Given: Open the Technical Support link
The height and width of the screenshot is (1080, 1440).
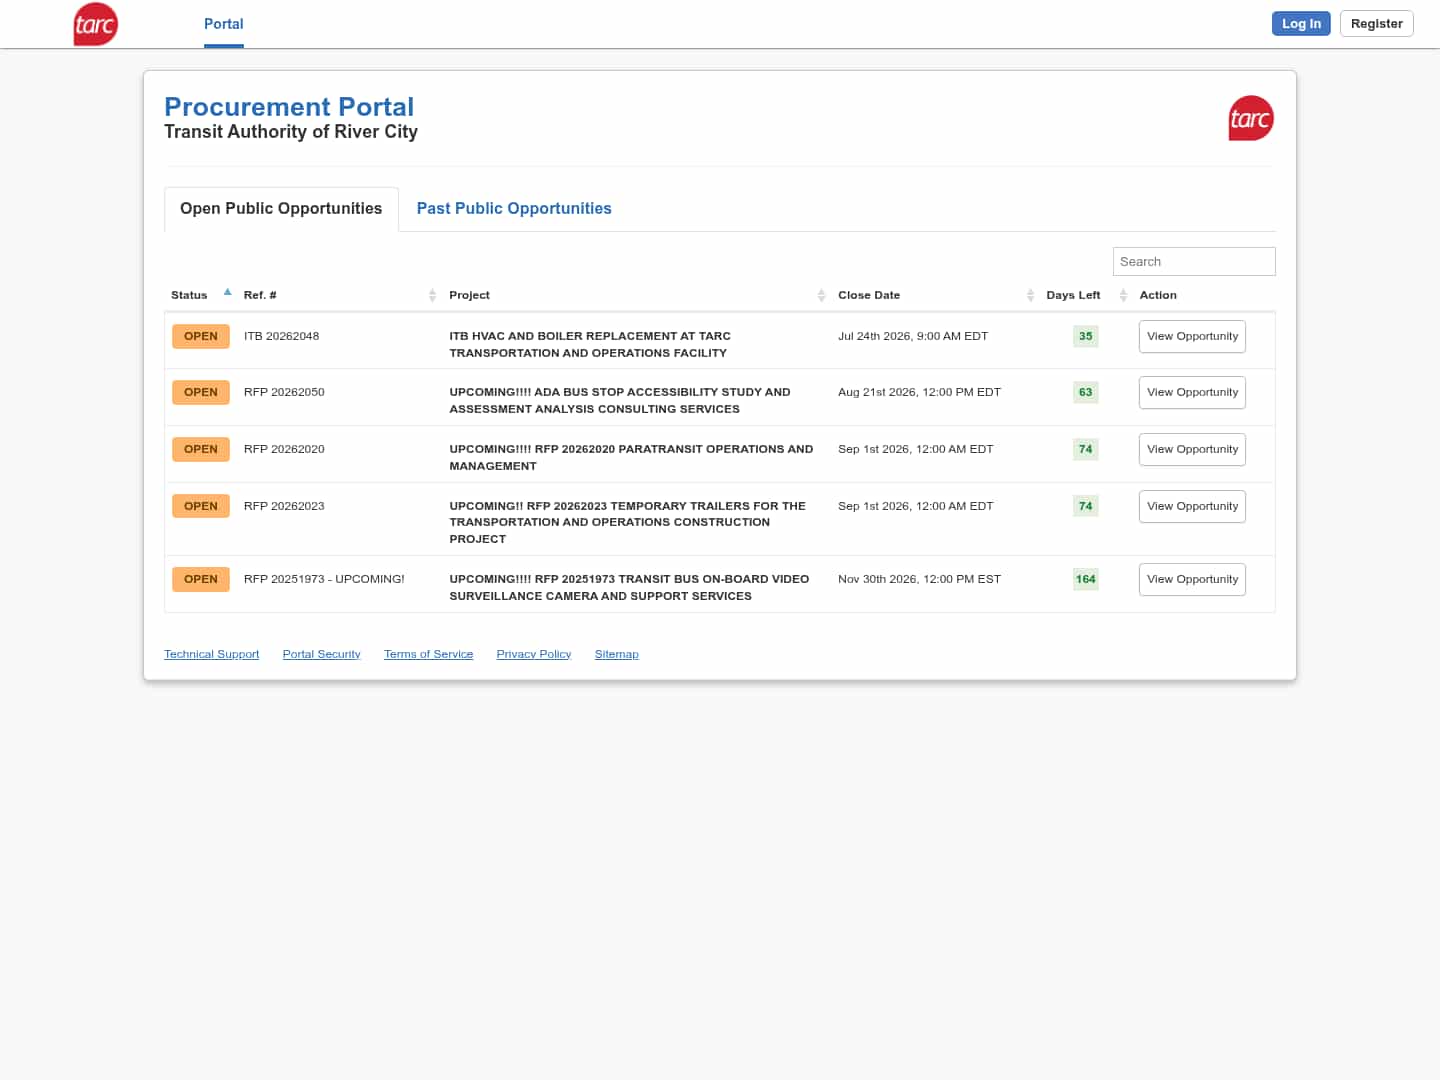Looking at the screenshot, I should pos(212,654).
